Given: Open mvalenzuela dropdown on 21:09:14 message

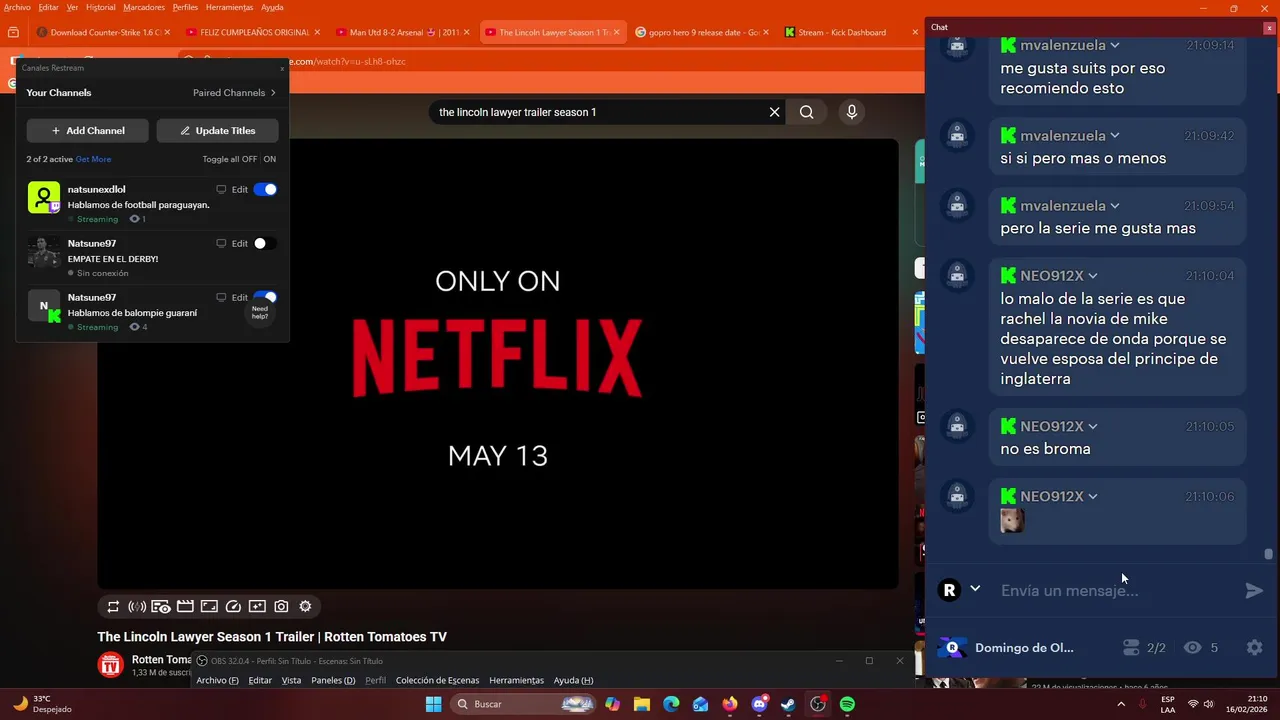Looking at the screenshot, I should point(1115,45).
